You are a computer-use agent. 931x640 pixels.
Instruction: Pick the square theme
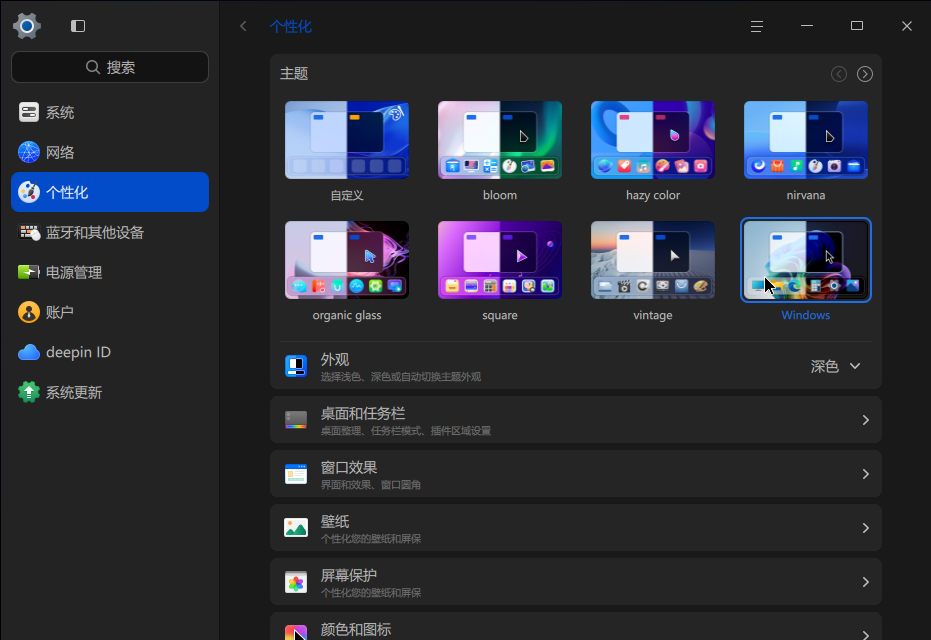500,260
